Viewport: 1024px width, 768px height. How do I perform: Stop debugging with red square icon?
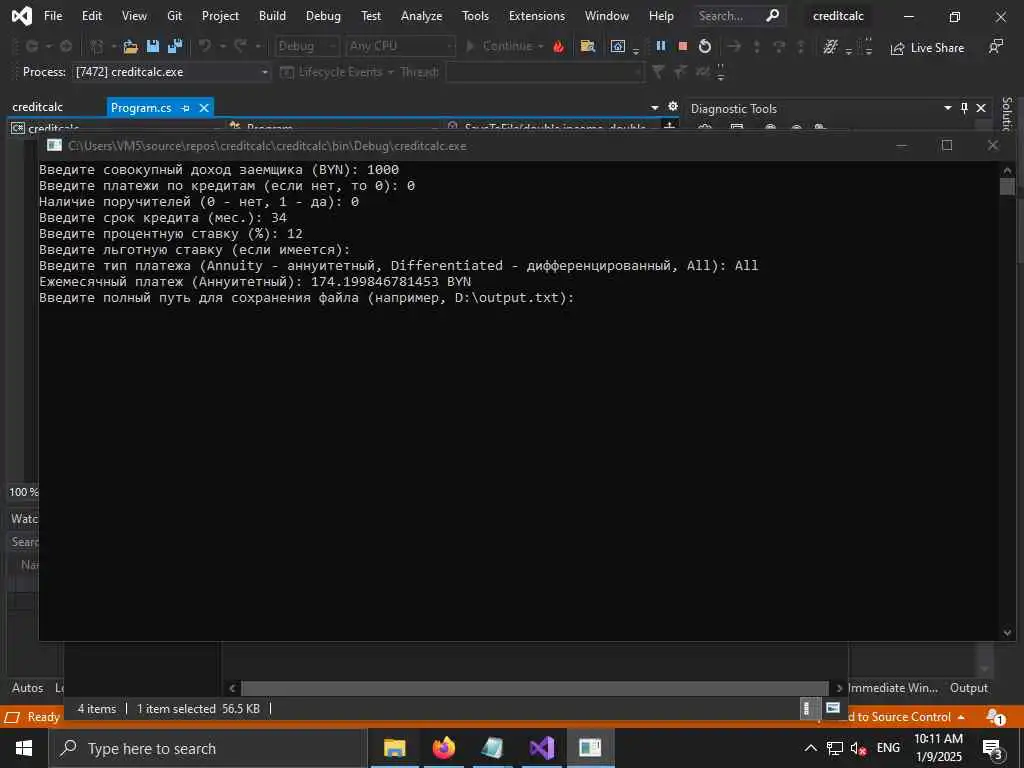683,46
